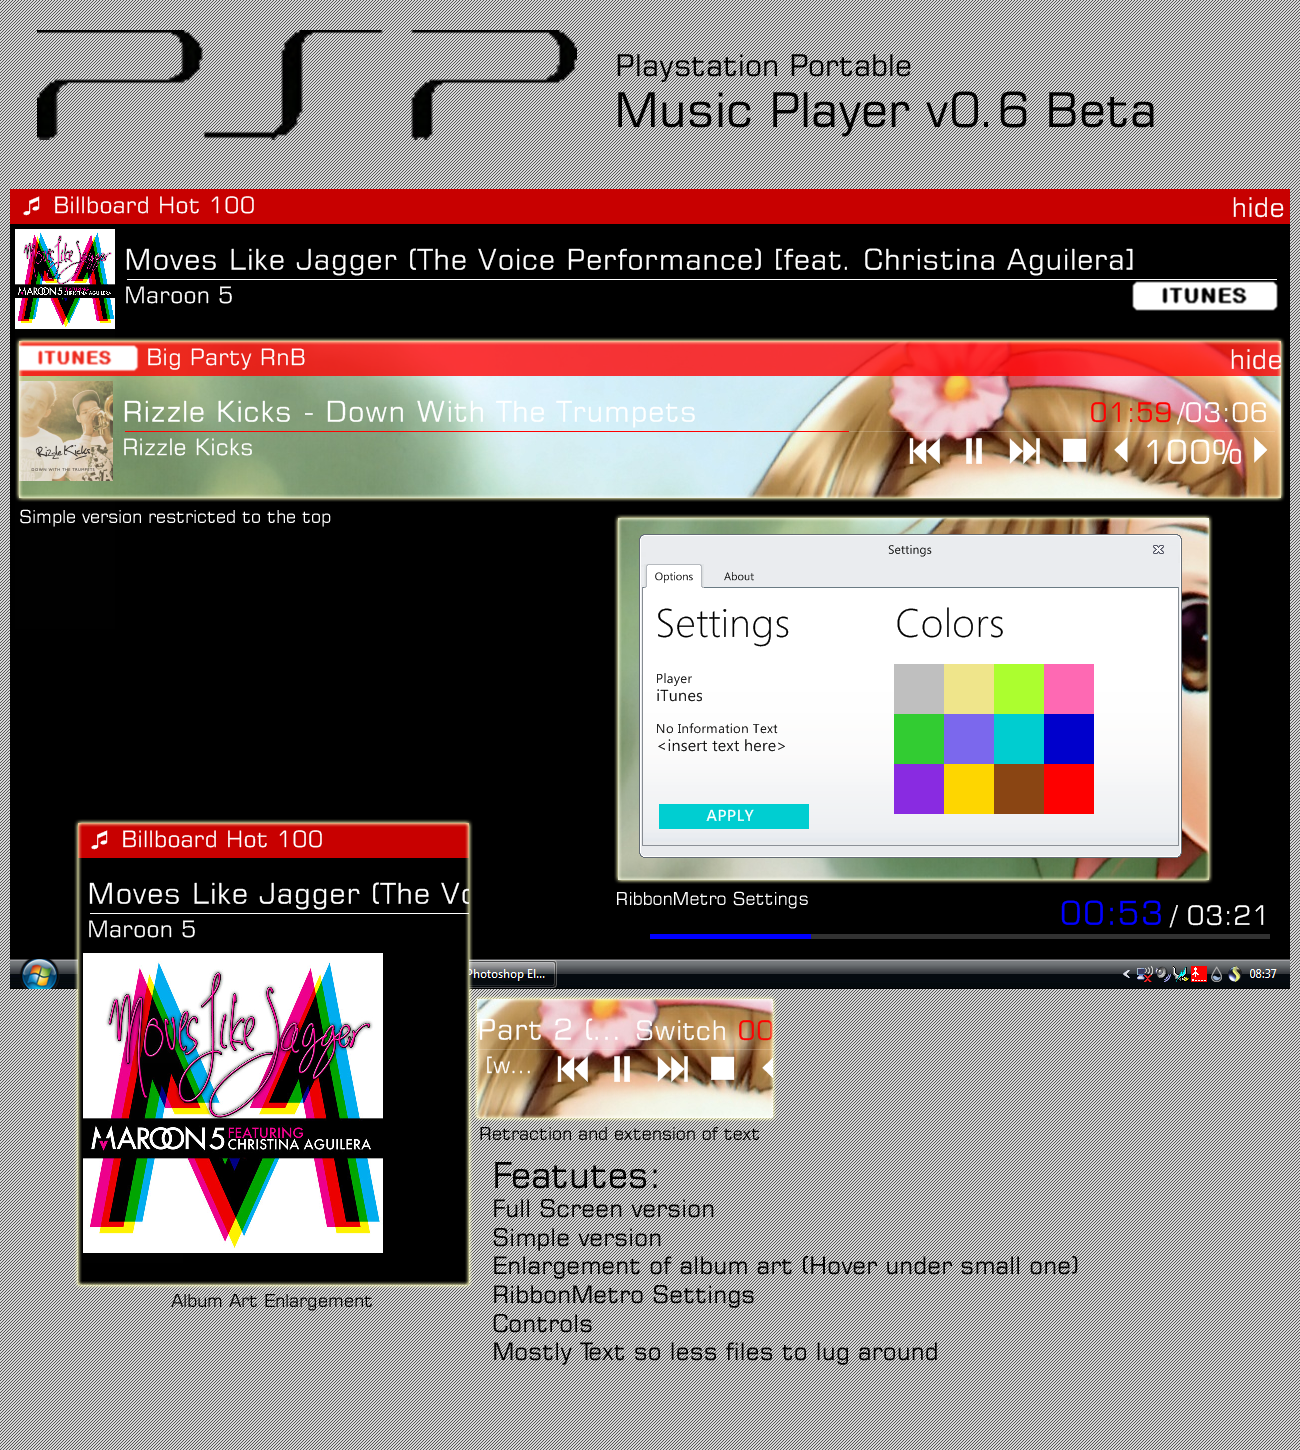Click the water drop tray icon
Screen dimensions: 1300x1450
pos(1216,974)
